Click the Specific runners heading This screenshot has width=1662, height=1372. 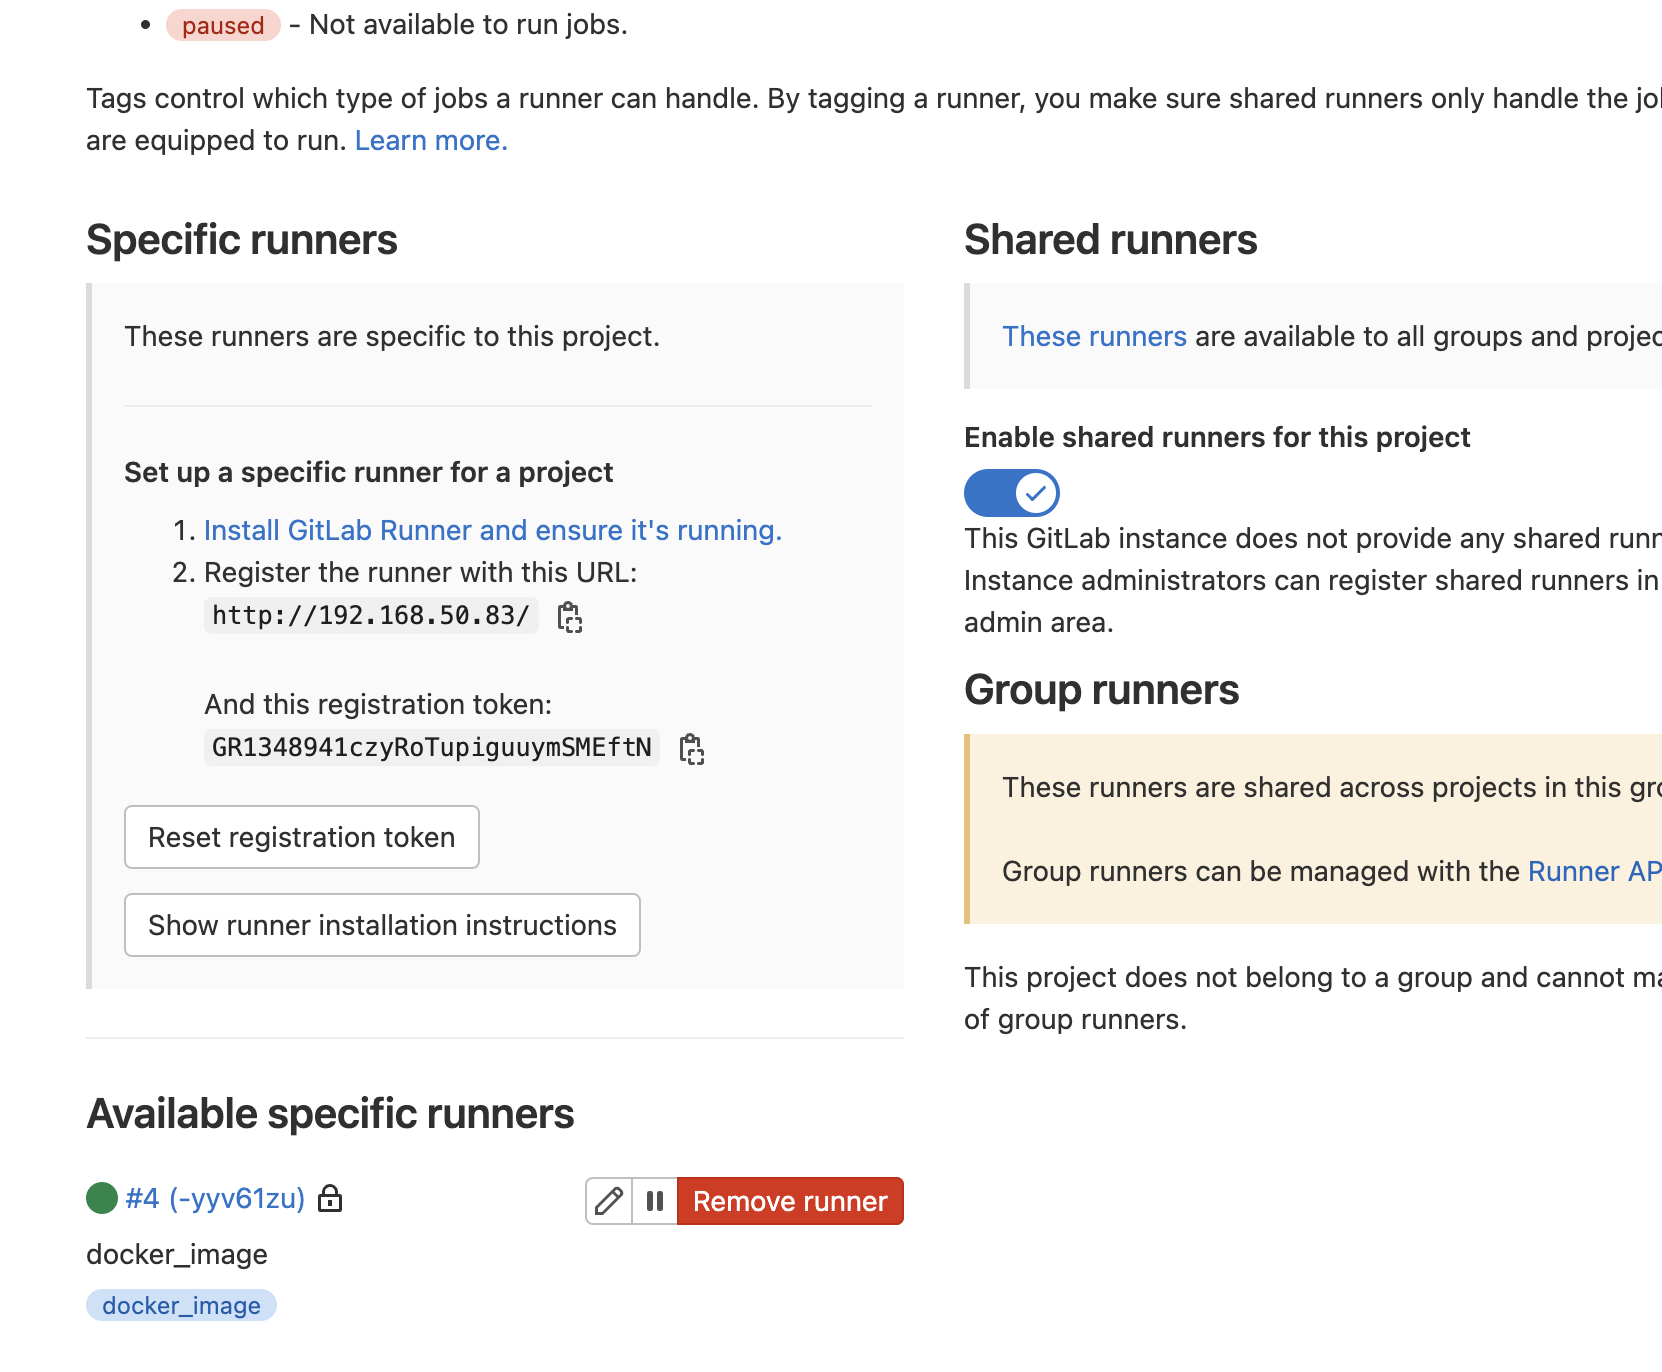(242, 240)
